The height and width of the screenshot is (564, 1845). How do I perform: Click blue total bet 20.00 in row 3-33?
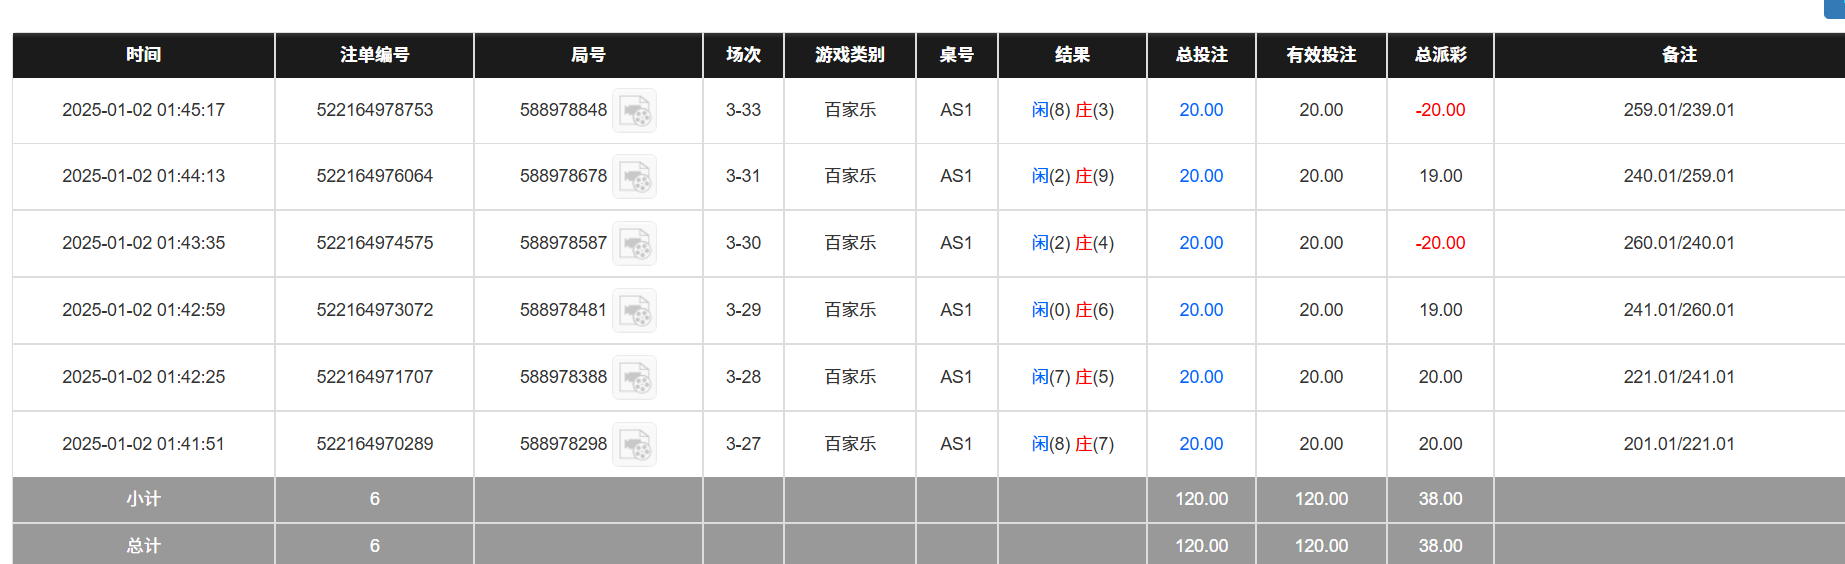[1200, 110]
